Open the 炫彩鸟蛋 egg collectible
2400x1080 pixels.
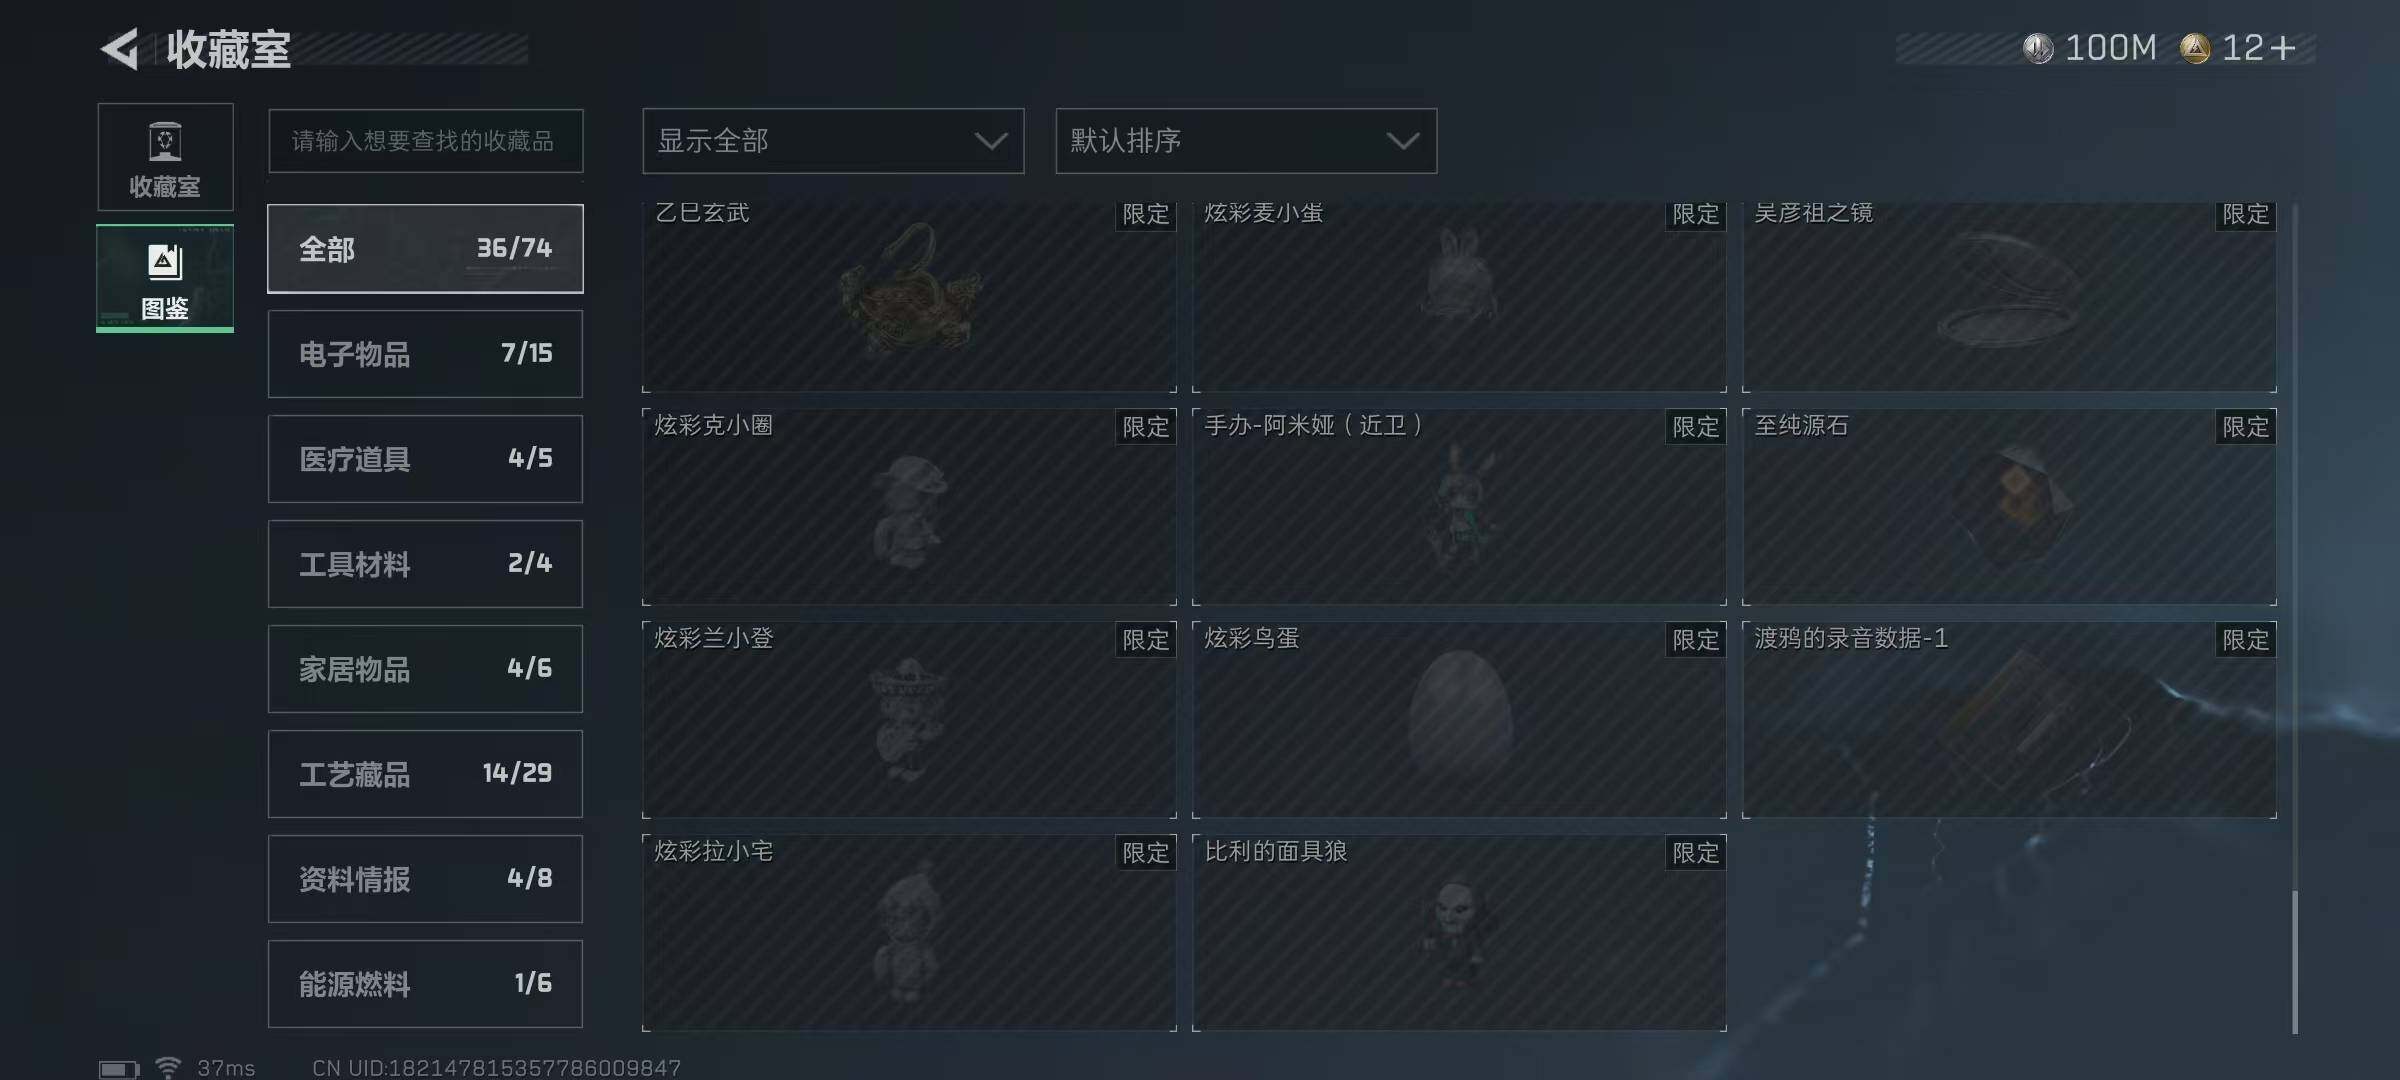1459,720
